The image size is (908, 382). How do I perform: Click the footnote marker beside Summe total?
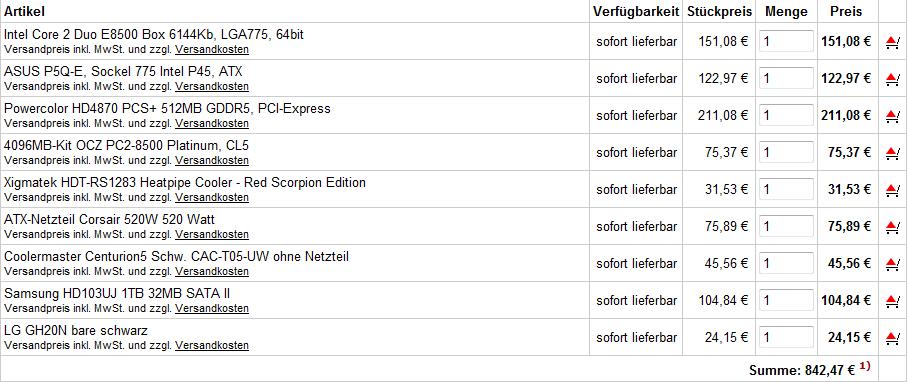click(865, 367)
